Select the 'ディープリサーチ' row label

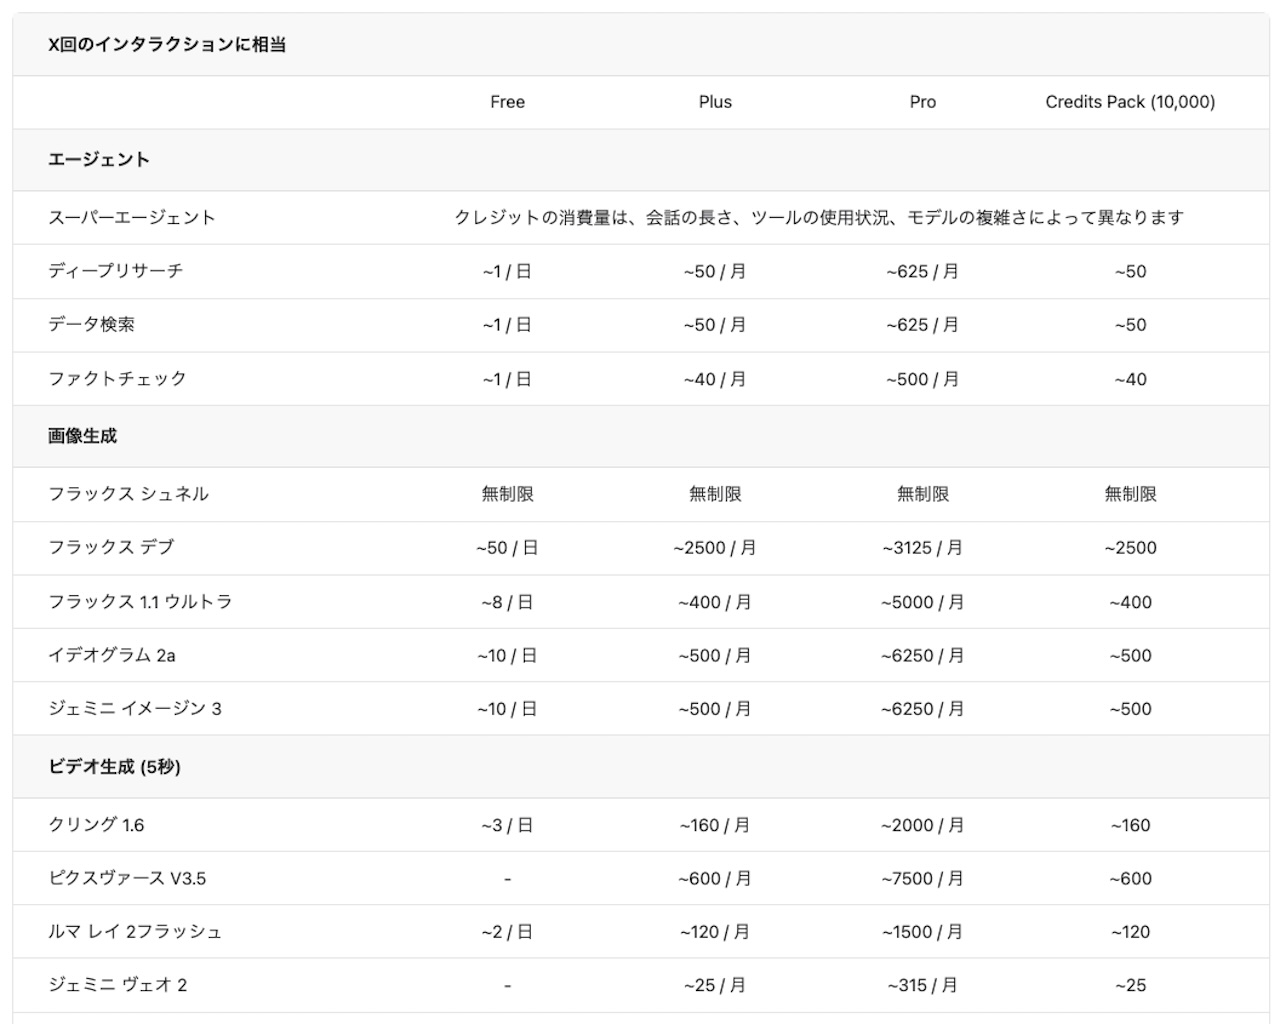(116, 271)
